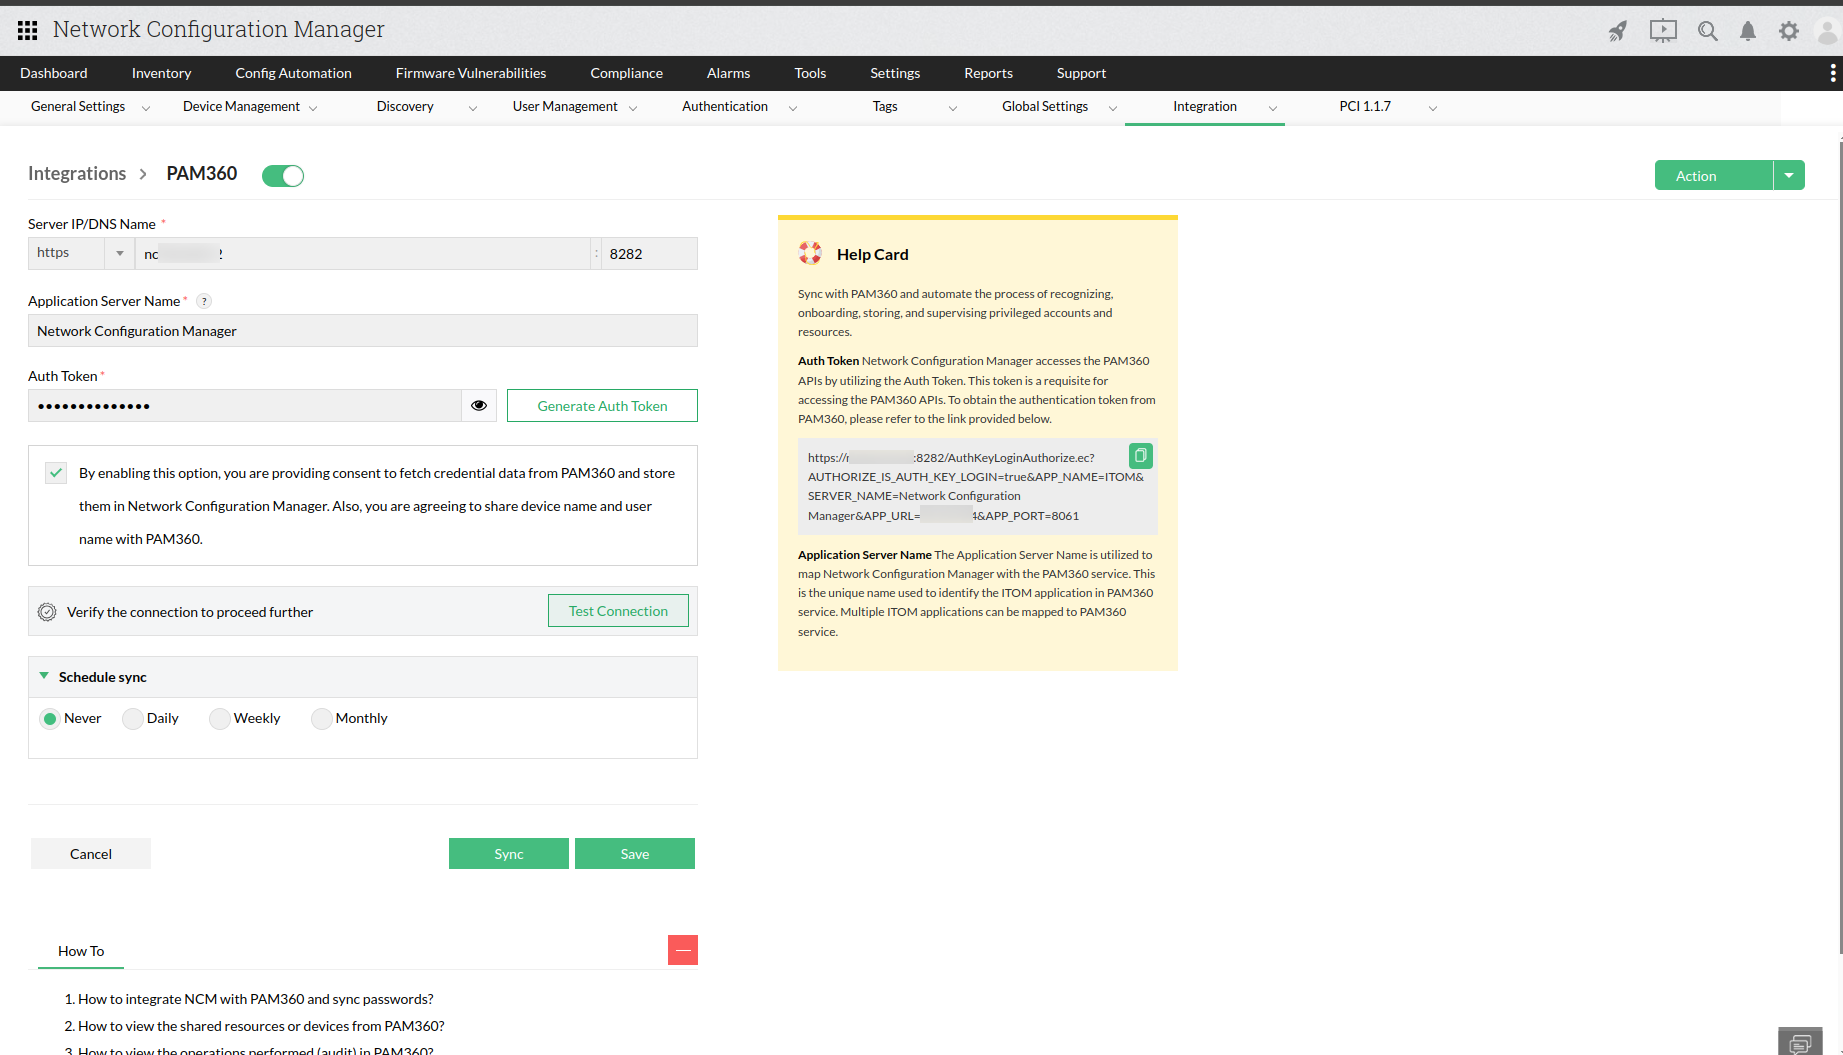Click the Auth Token password field
The height and width of the screenshot is (1055, 1843).
coord(245,405)
